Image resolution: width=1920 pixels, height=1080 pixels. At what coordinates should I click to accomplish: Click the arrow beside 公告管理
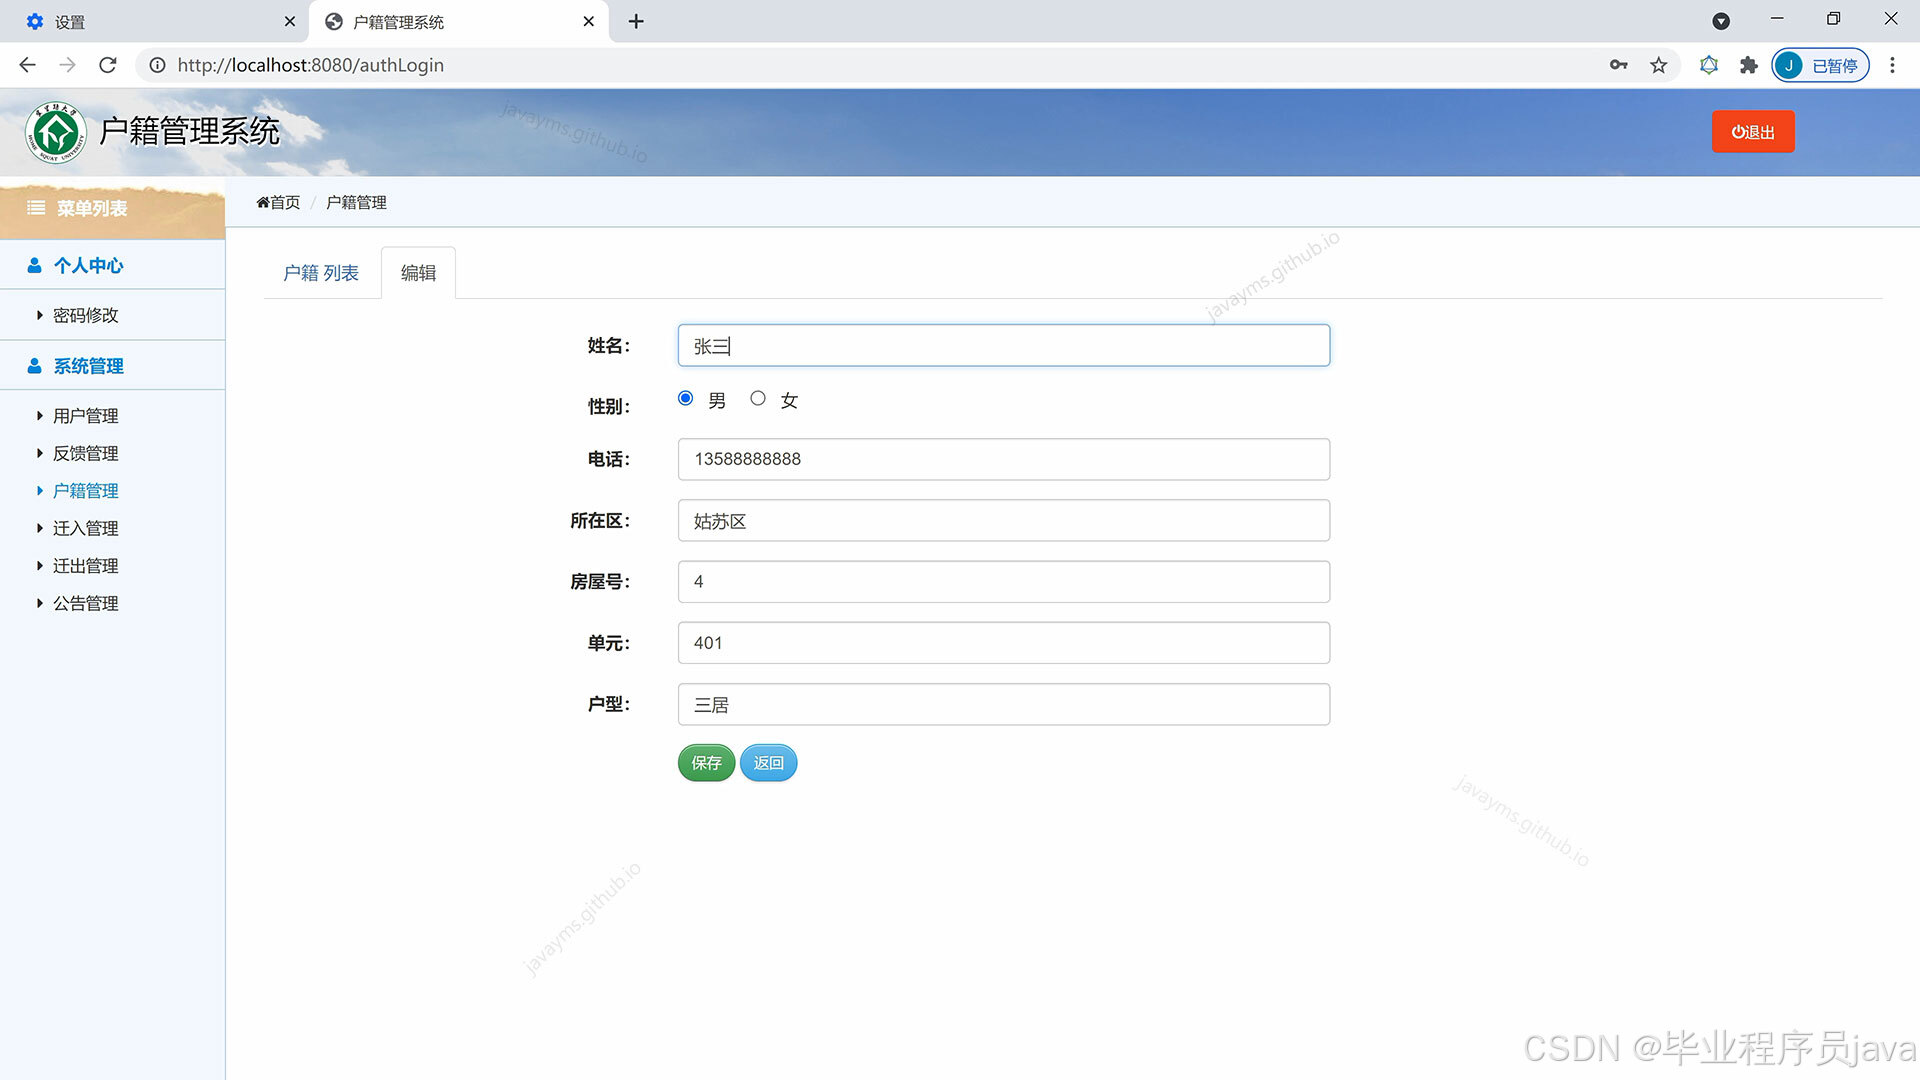40,604
